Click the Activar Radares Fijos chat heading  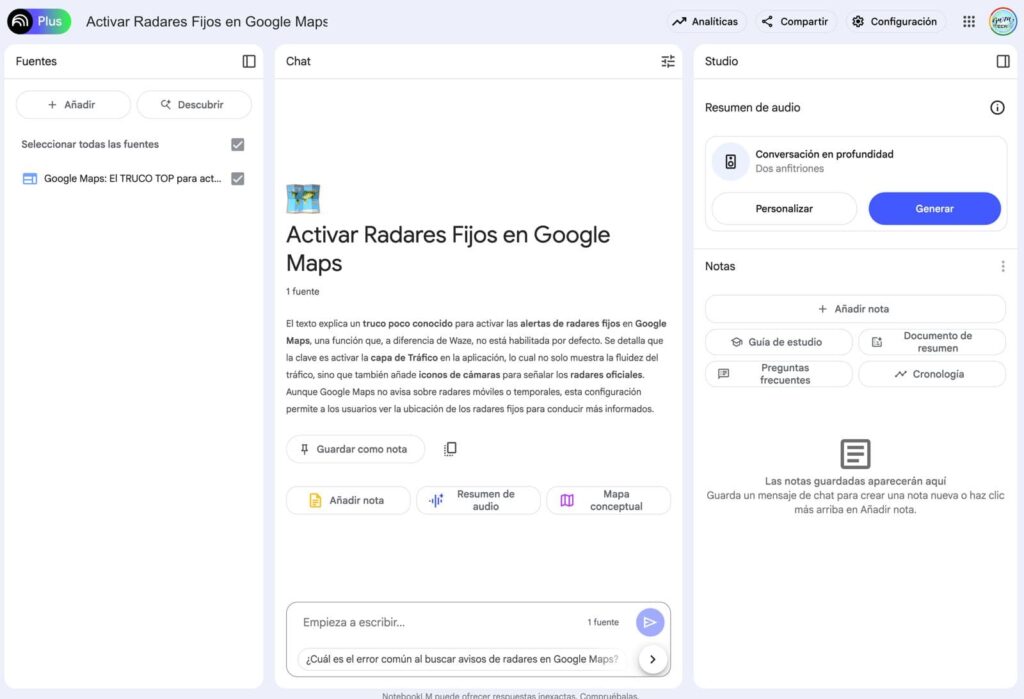[448, 249]
